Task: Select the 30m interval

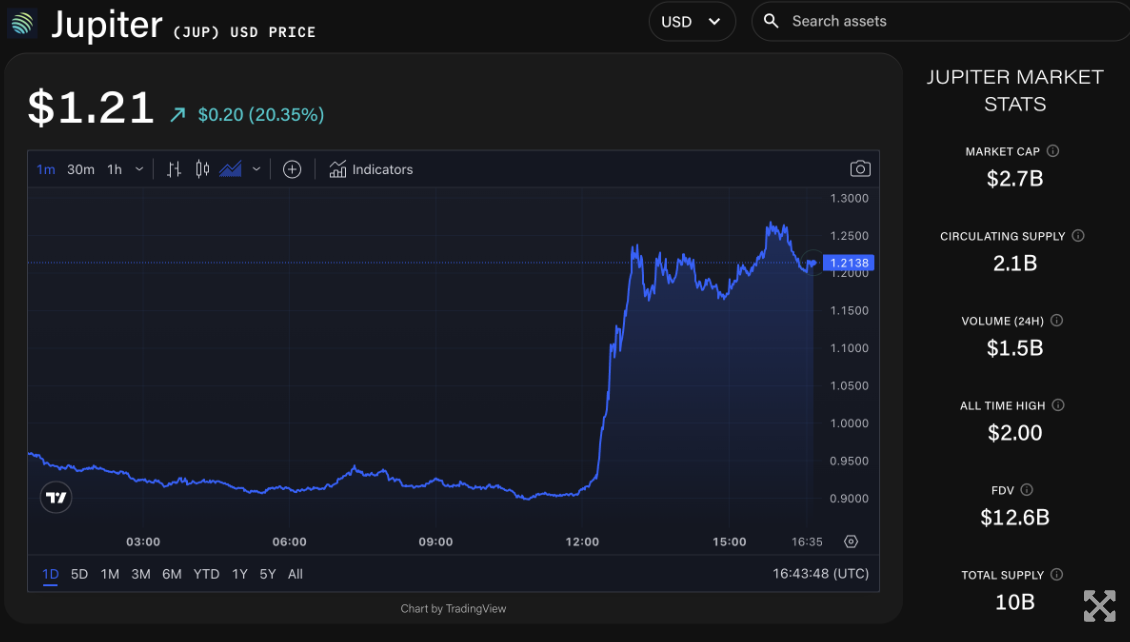Action: point(81,169)
